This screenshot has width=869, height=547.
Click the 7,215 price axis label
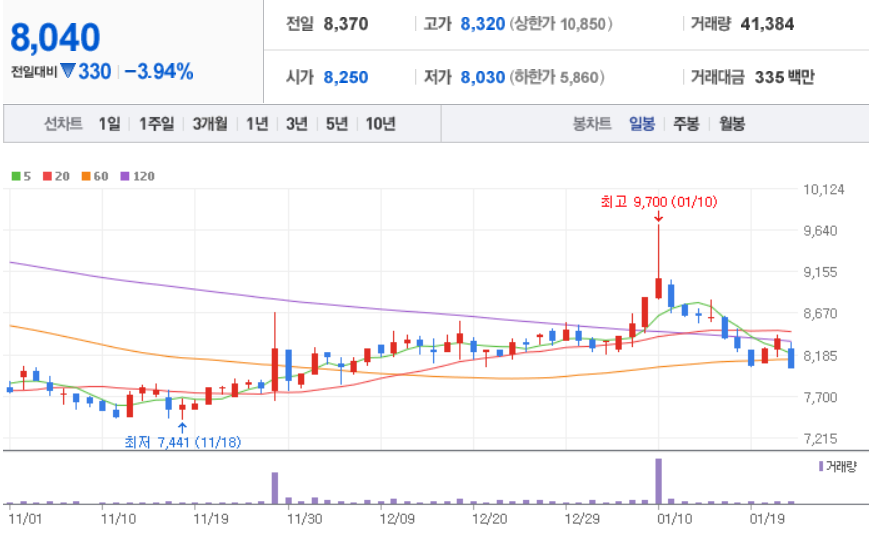pyautogui.click(x=821, y=438)
